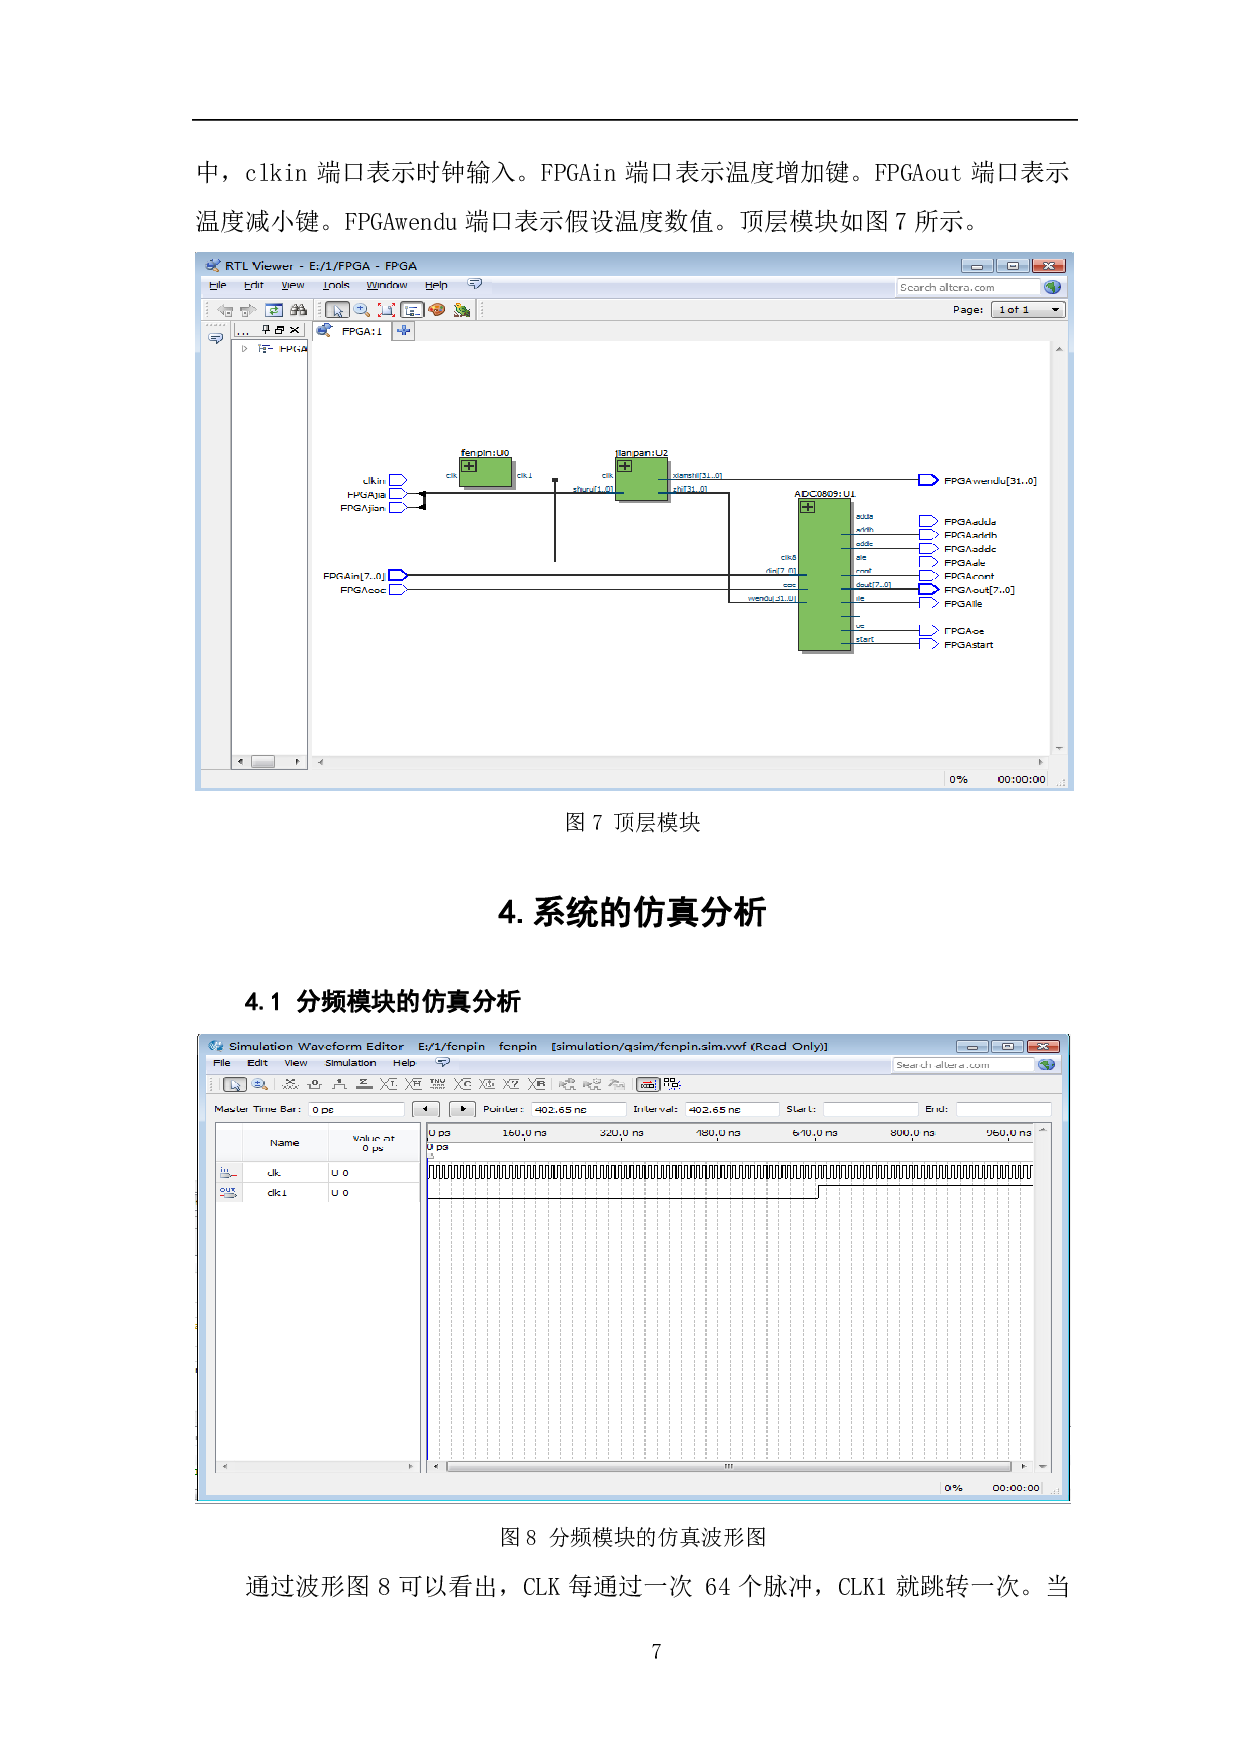Select the FPGA:1 tab
1240x1754 pixels.
360,331
